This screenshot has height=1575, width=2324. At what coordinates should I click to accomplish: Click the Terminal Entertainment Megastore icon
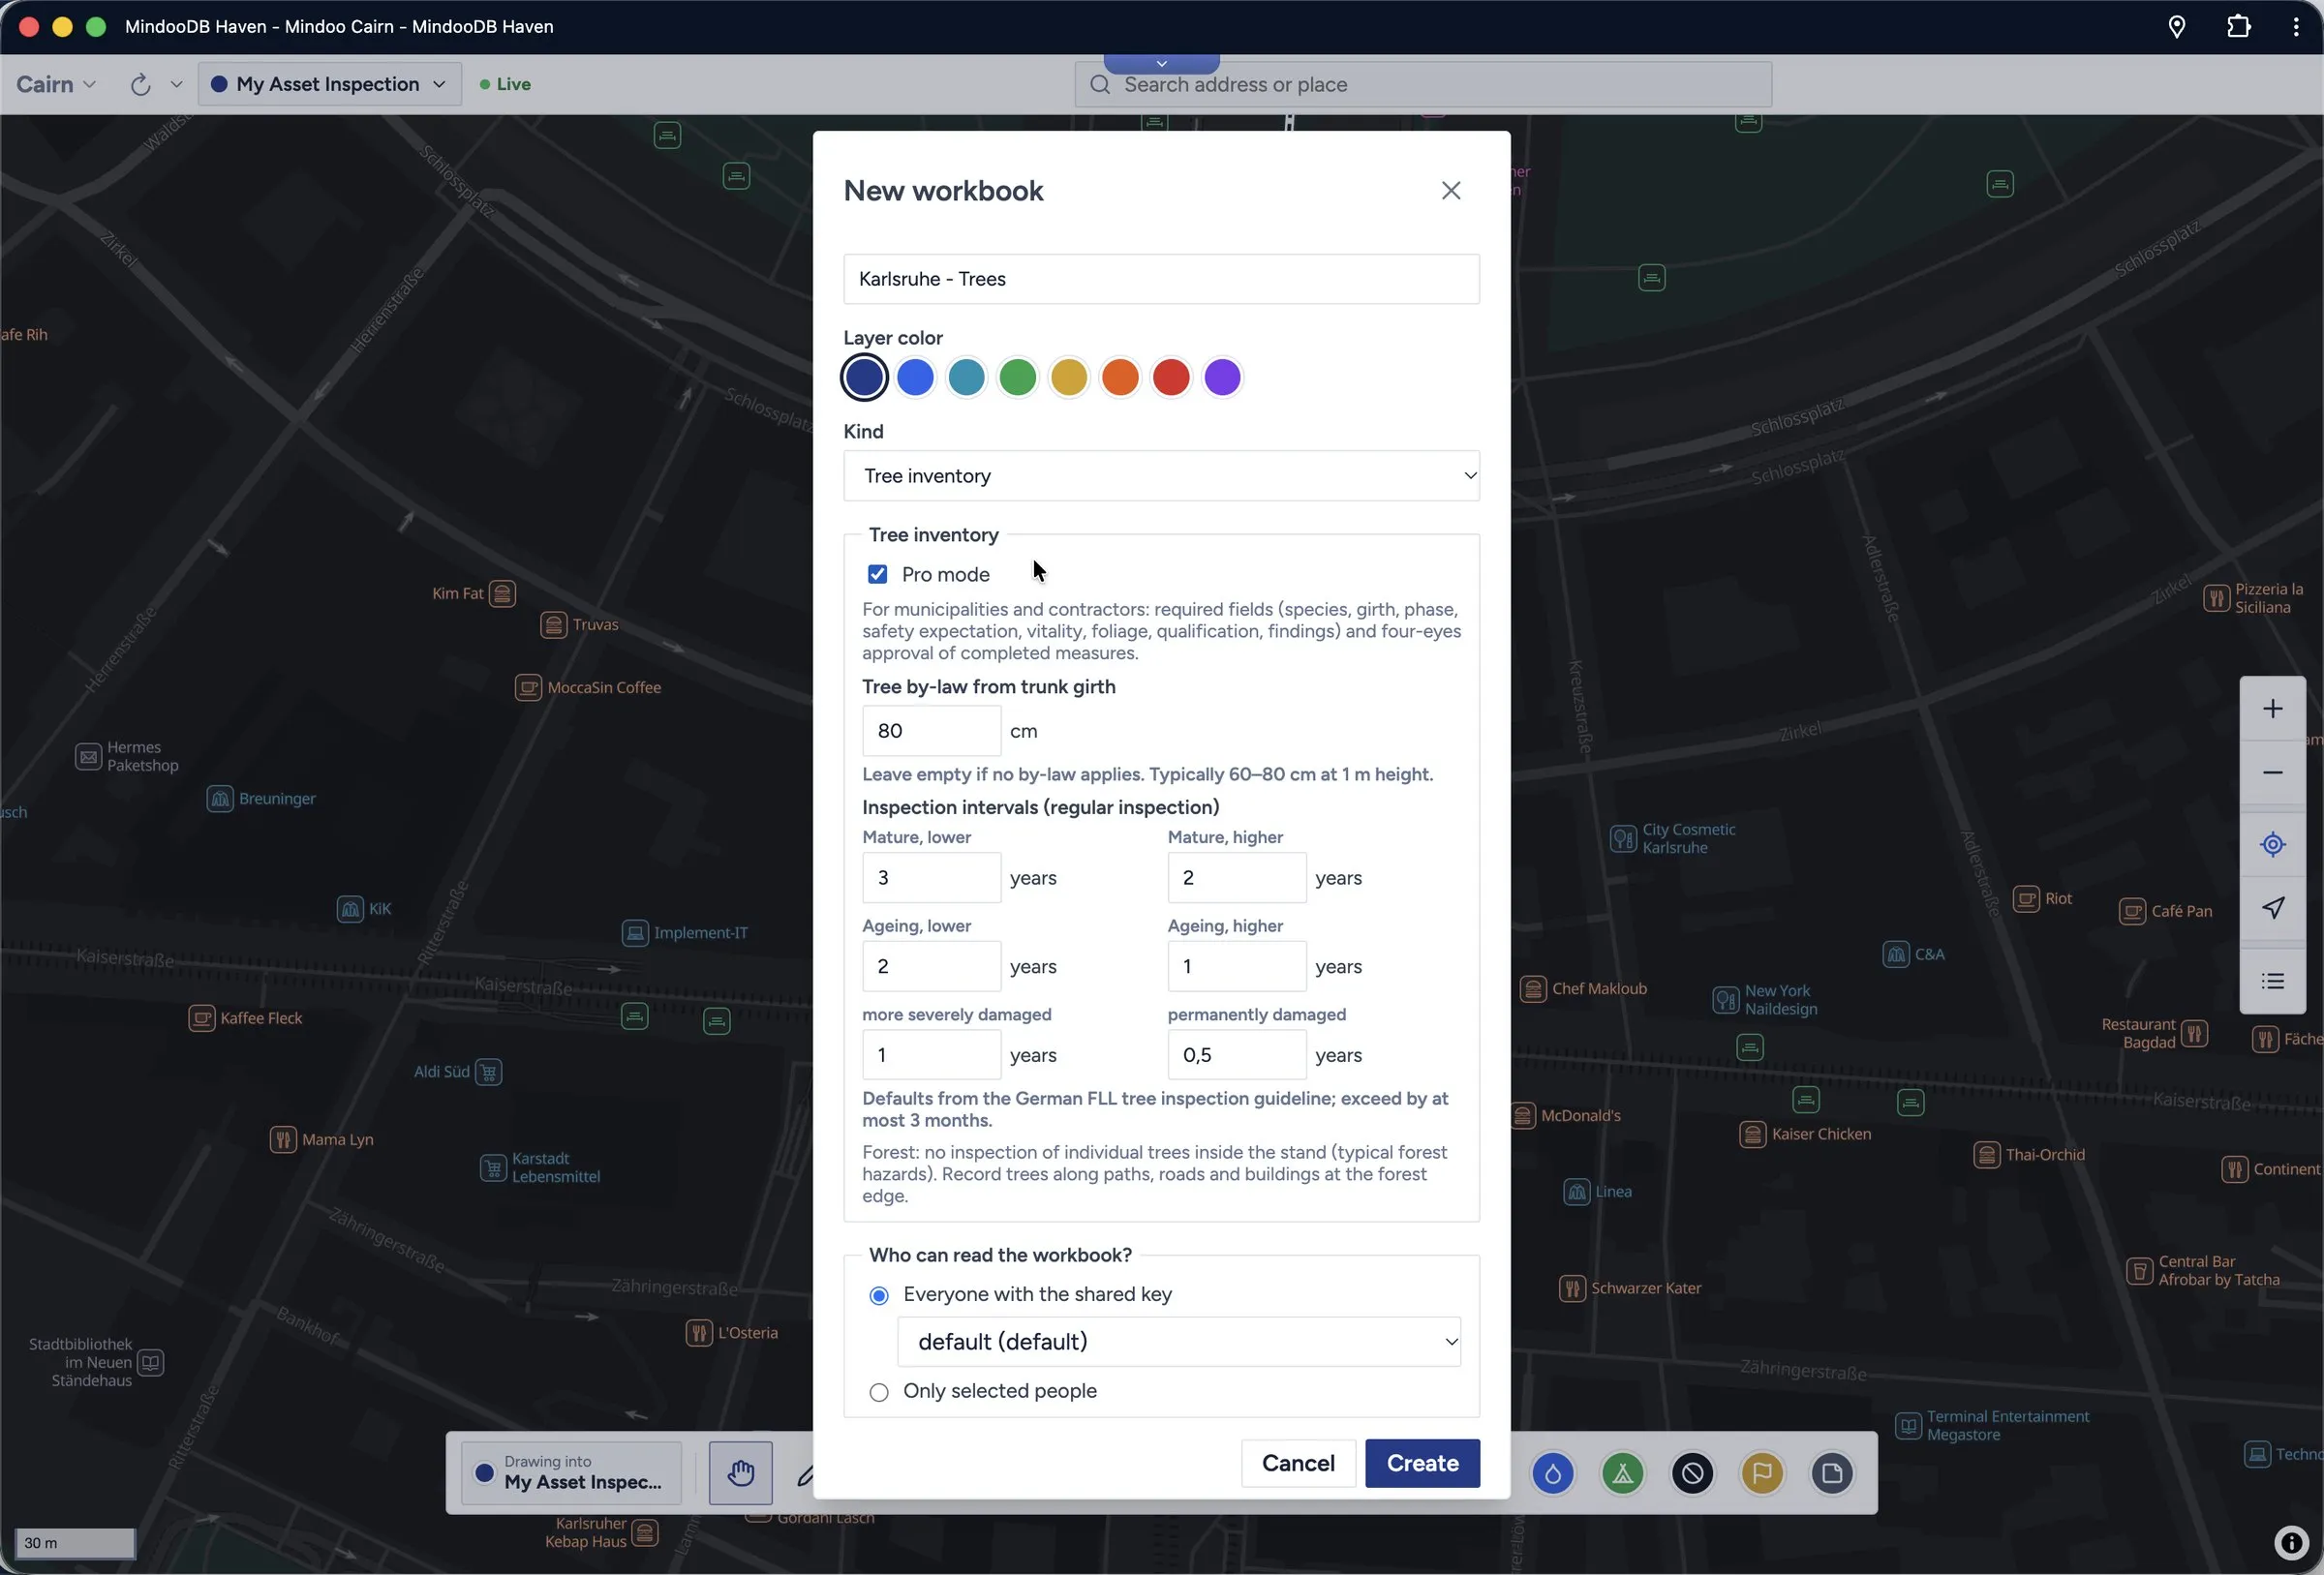click(1908, 1425)
